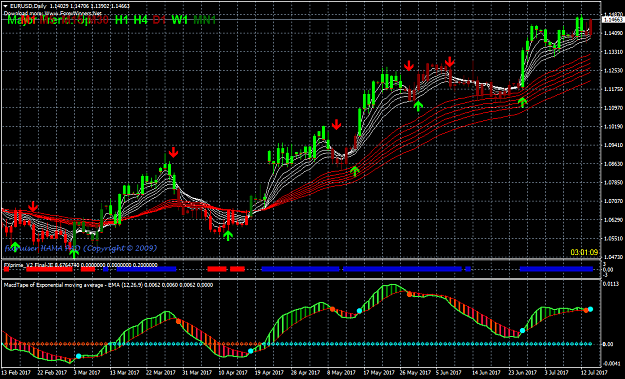Click the MN1 timeframe trend label
This screenshot has height=379, width=625.
pos(204,20)
